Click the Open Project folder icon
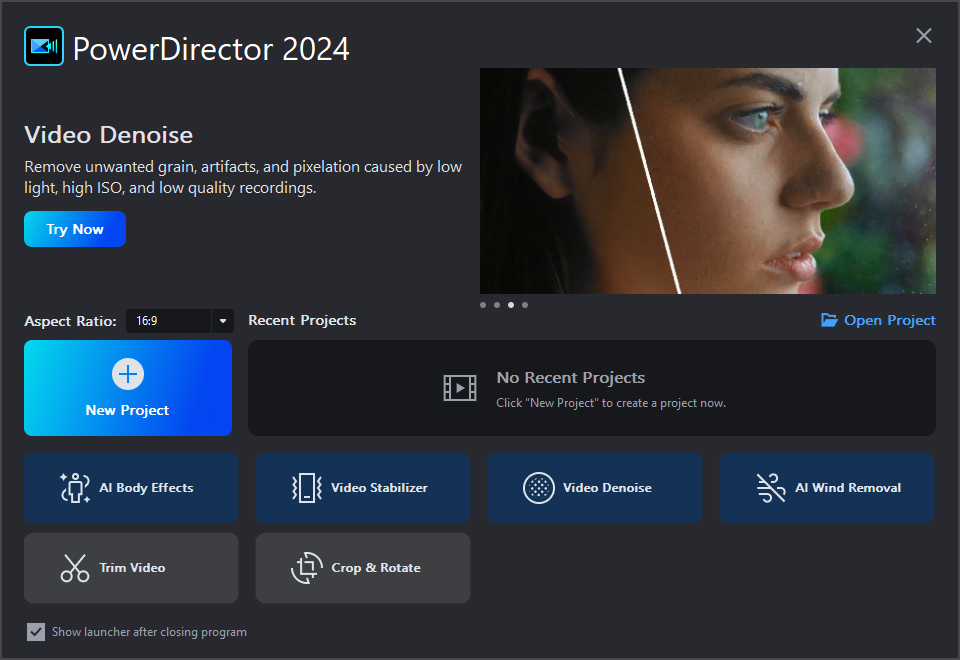Screen dimensions: 960x660 tap(829, 320)
